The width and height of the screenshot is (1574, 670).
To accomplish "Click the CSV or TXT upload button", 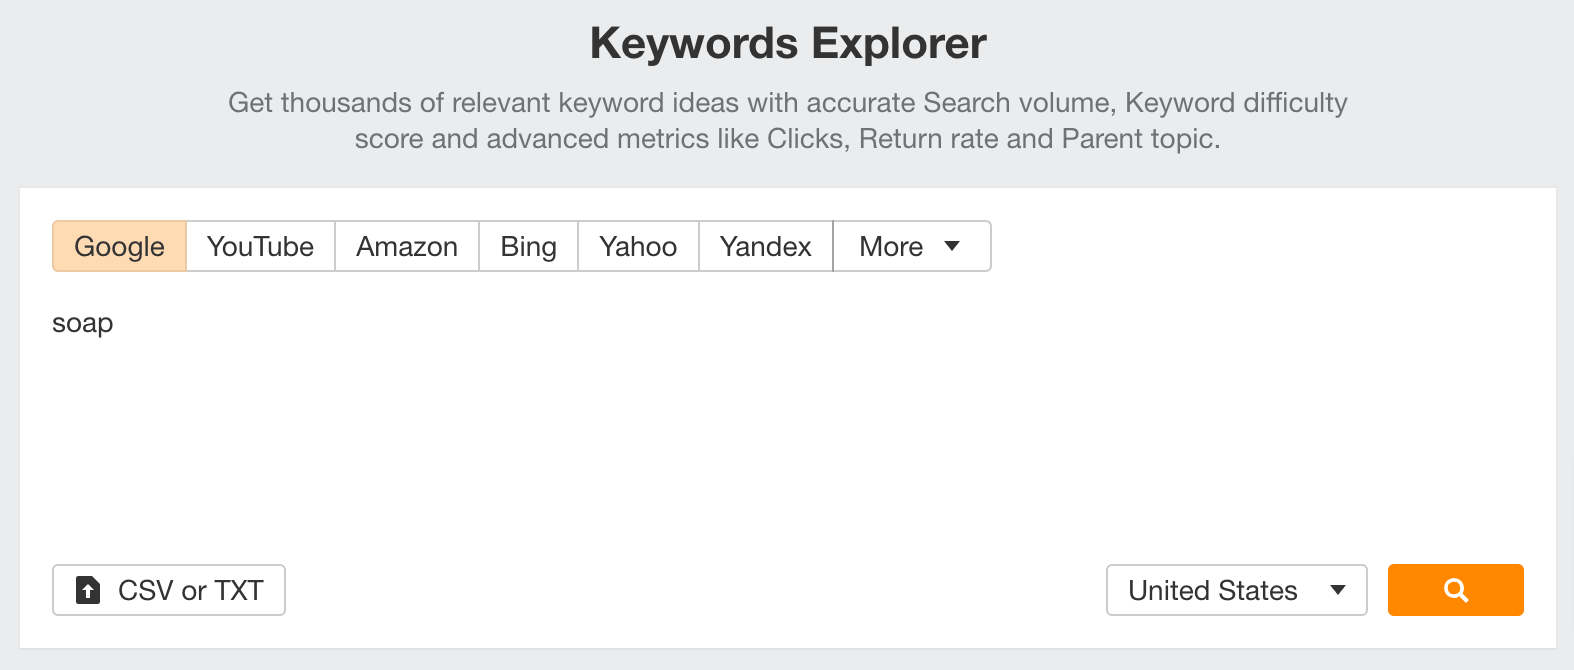I will [x=168, y=590].
